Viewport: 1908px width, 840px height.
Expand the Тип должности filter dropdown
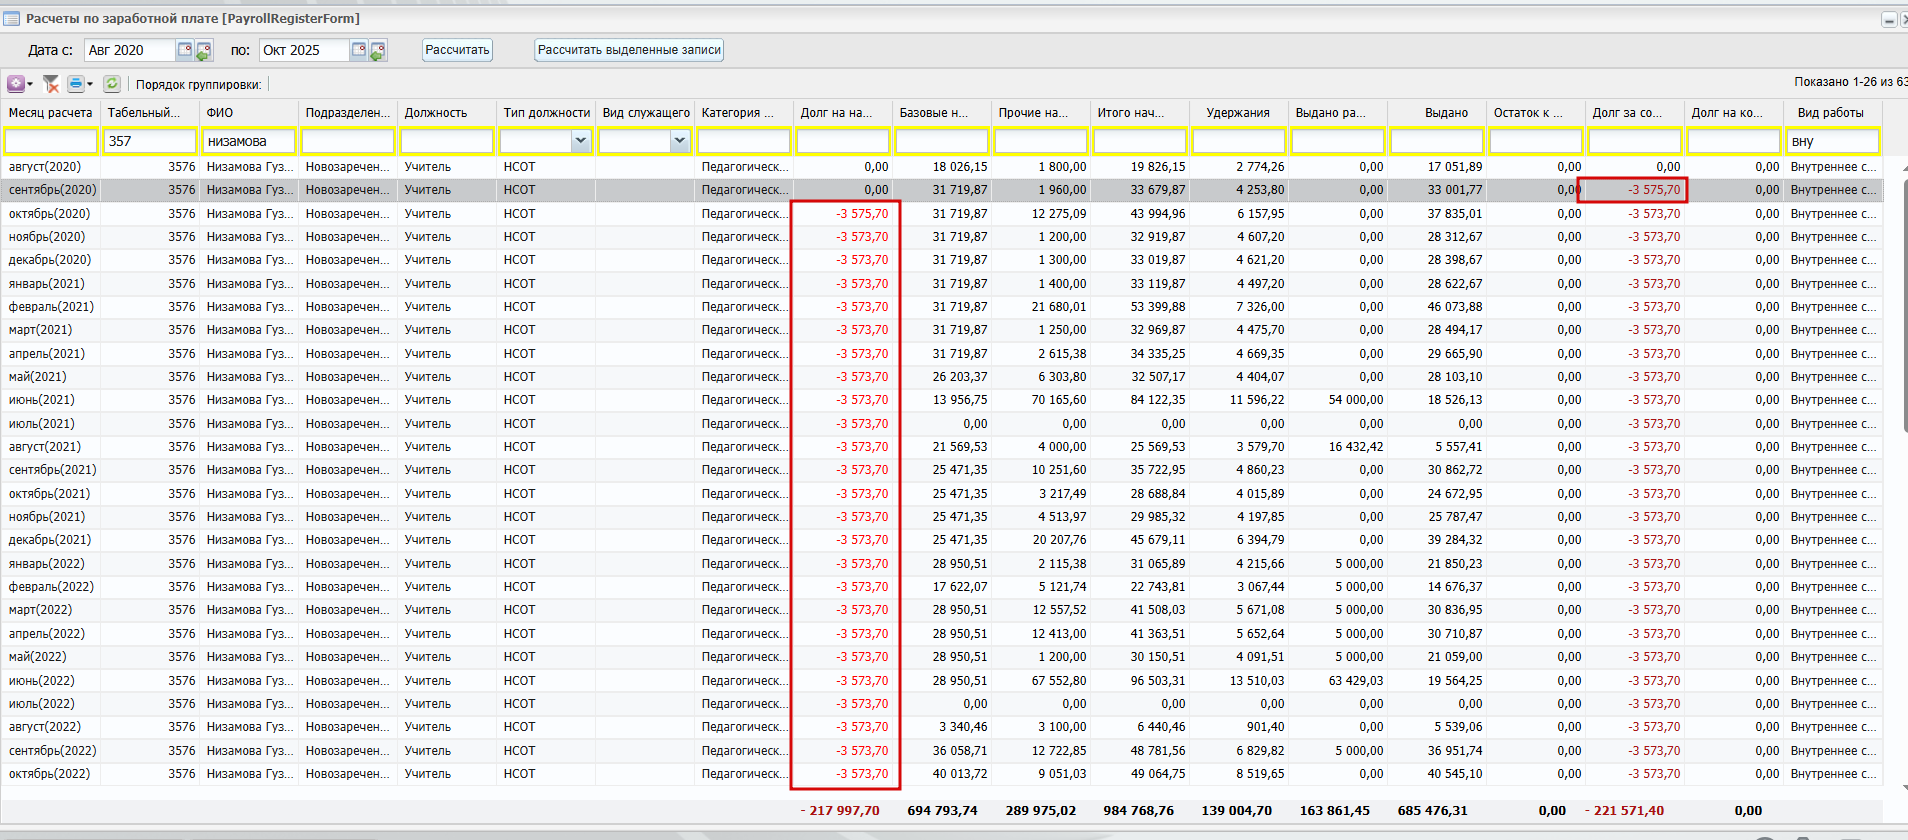(x=580, y=141)
